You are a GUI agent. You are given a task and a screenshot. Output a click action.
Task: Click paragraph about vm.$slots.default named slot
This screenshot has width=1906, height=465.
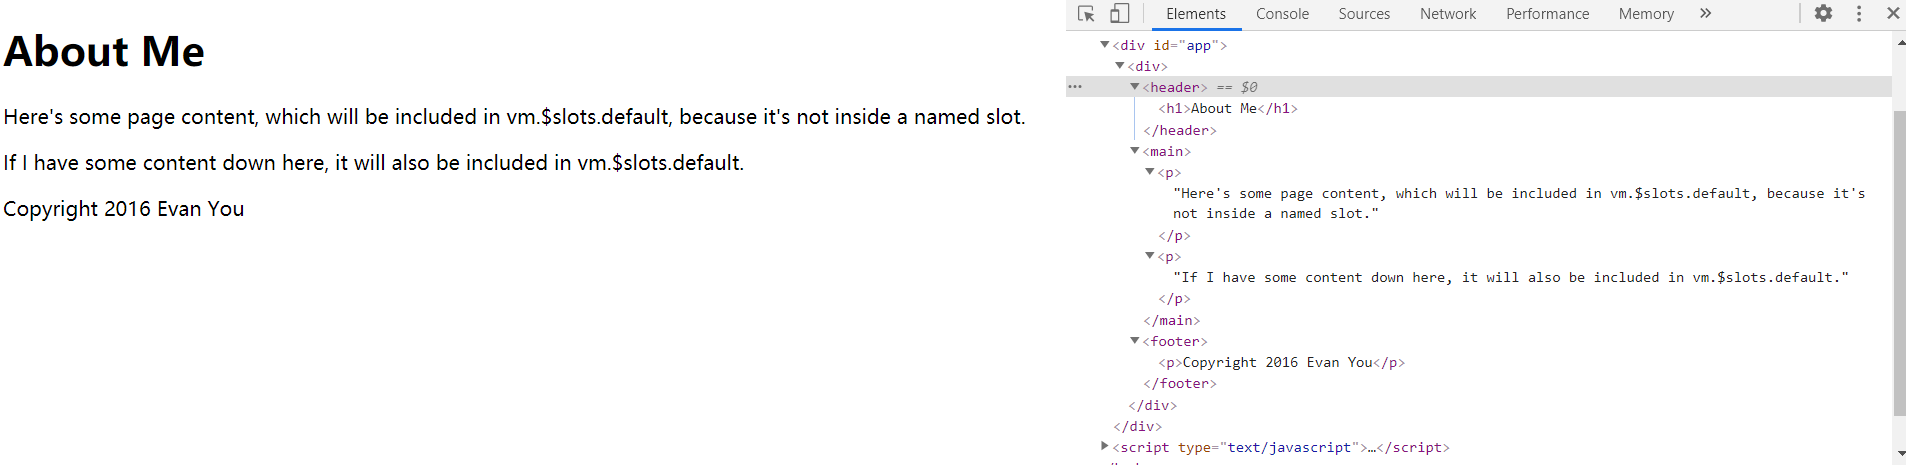click(x=514, y=117)
